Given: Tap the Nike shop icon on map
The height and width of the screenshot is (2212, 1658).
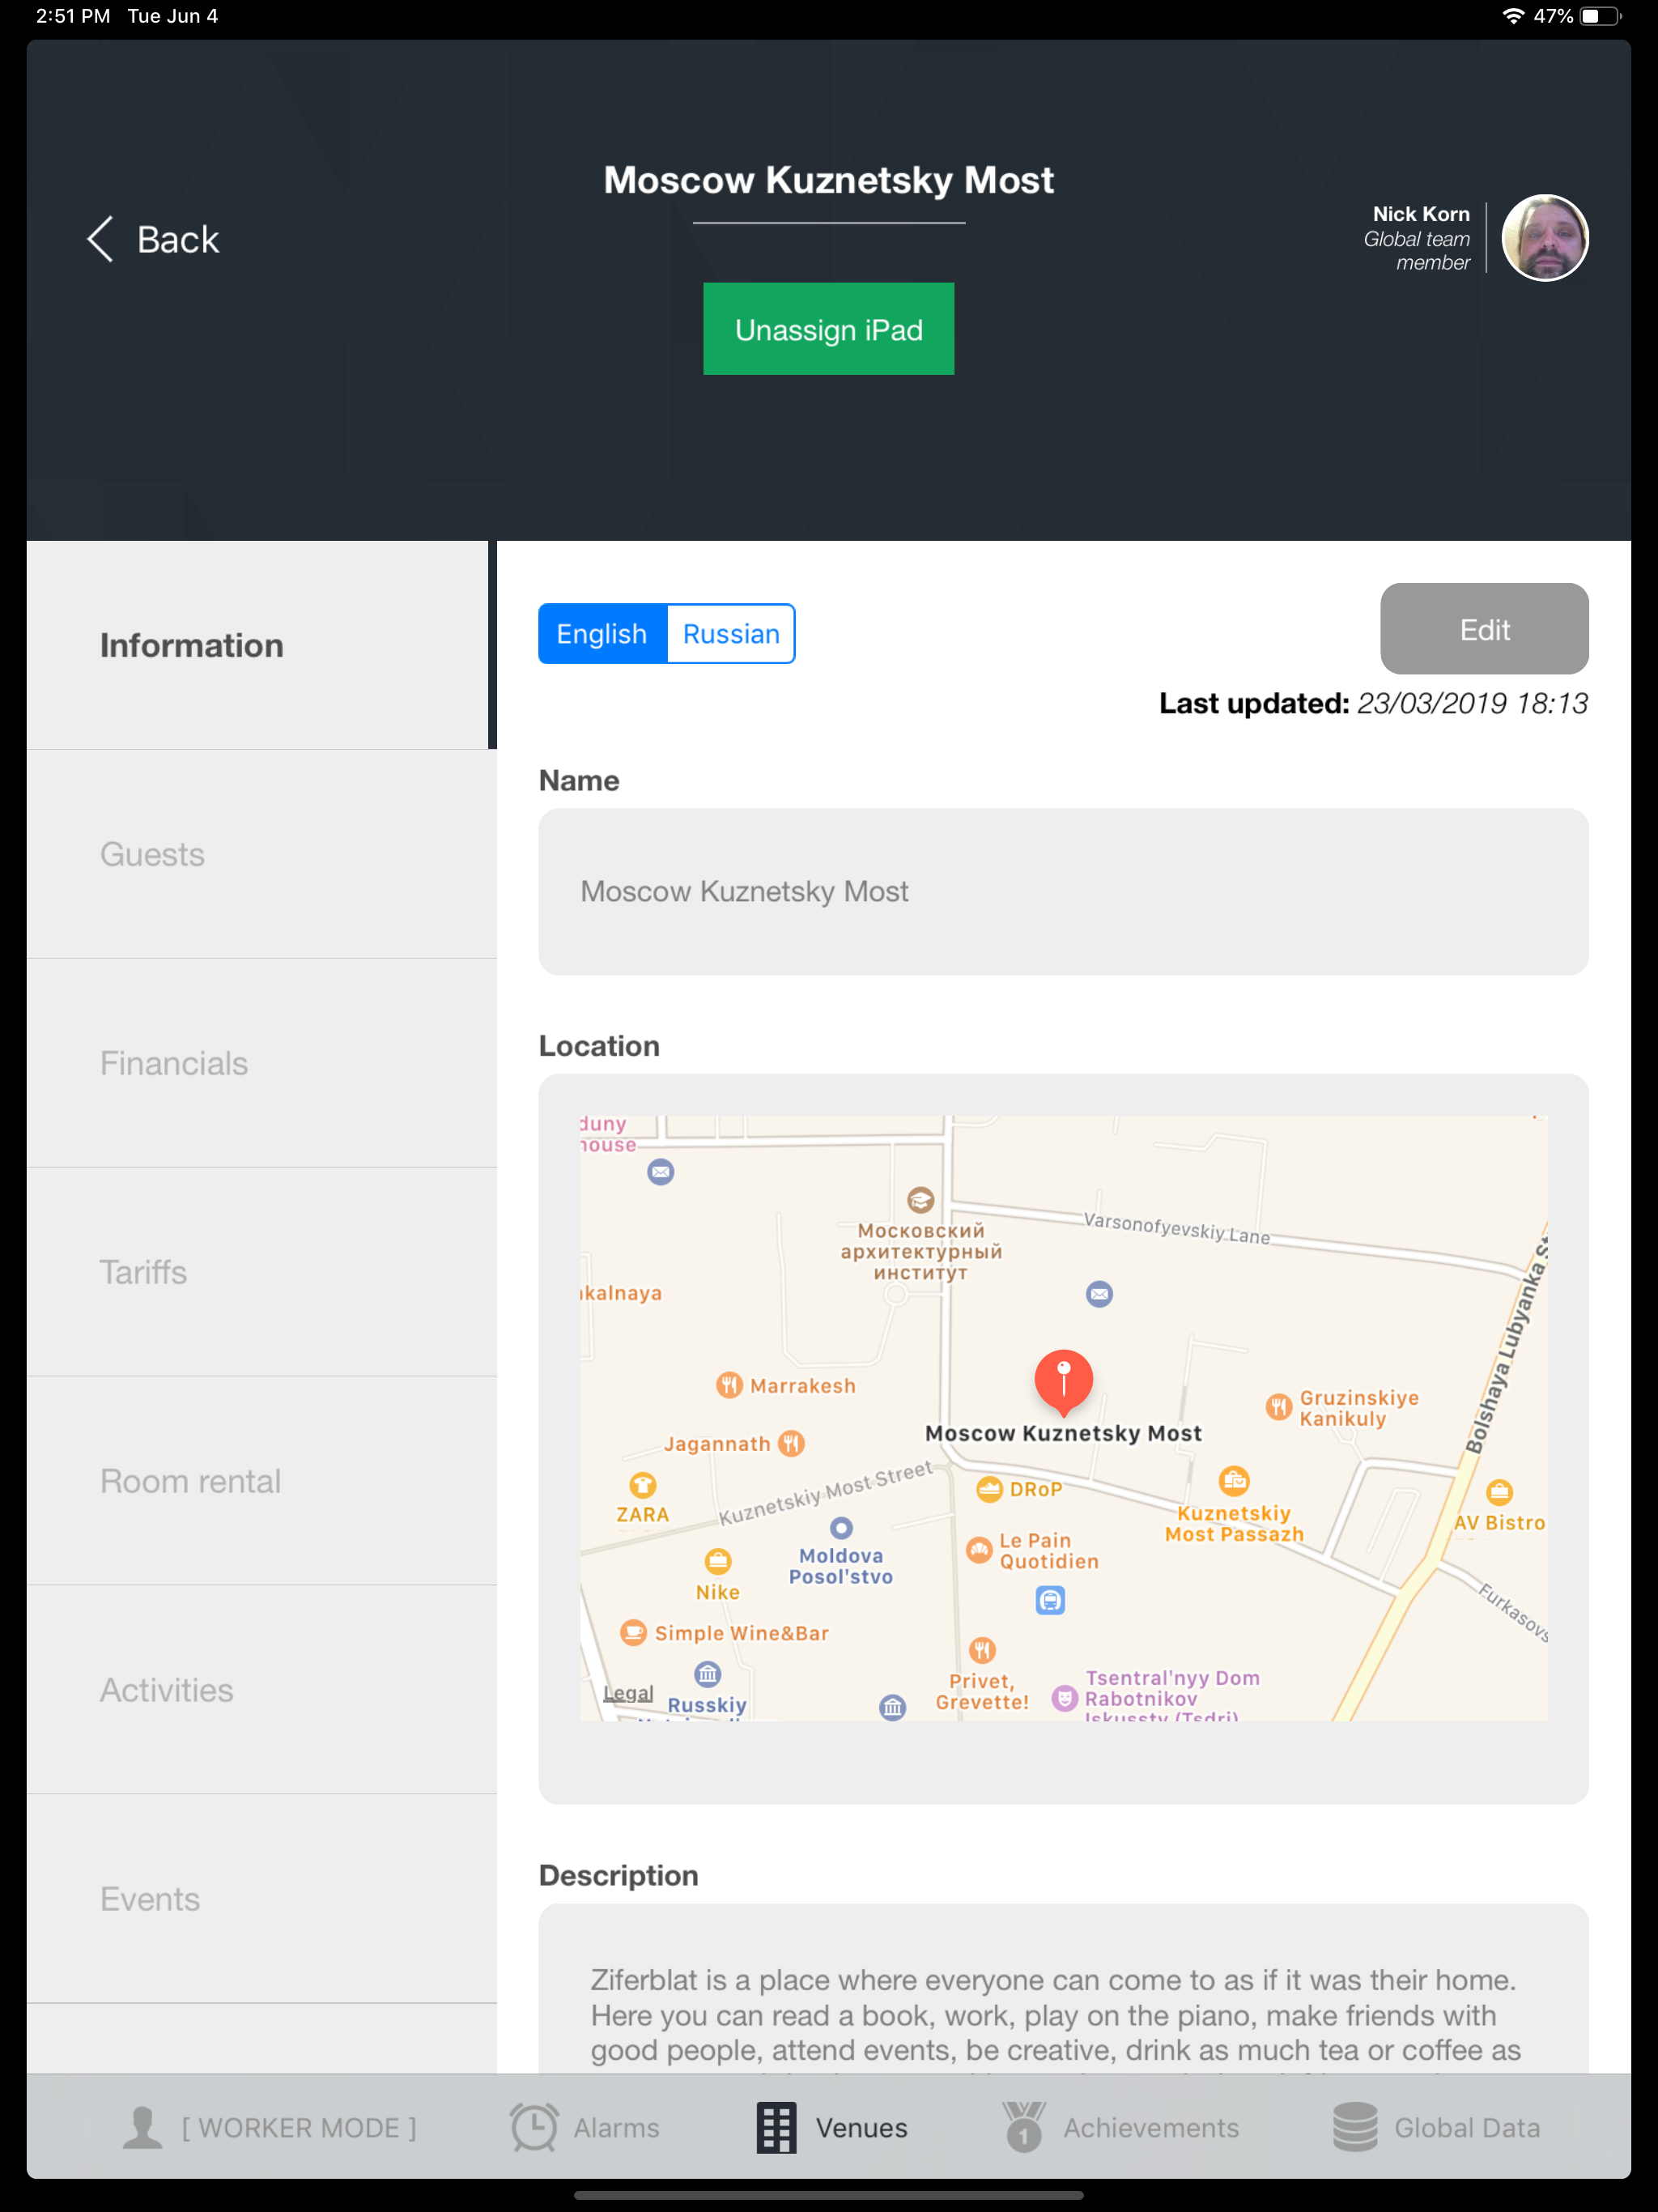Looking at the screenshot, I should [718, 1561].
